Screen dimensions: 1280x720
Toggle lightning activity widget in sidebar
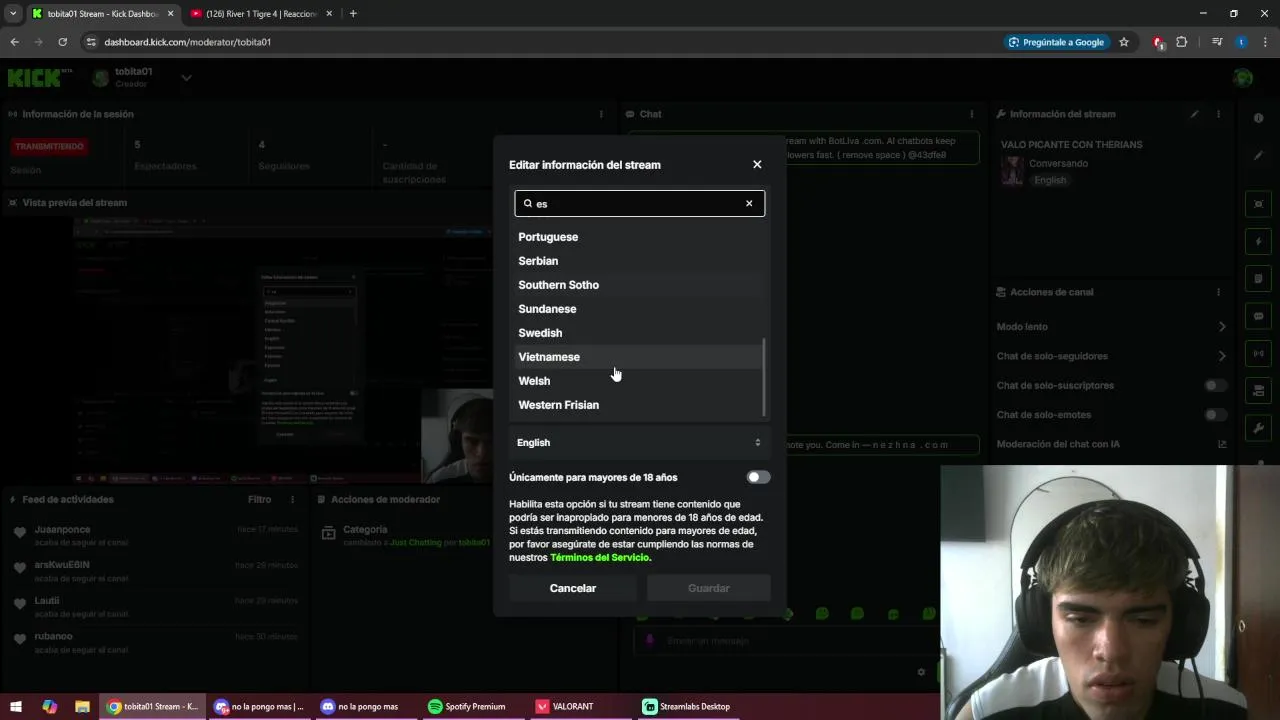(1259, 242)
